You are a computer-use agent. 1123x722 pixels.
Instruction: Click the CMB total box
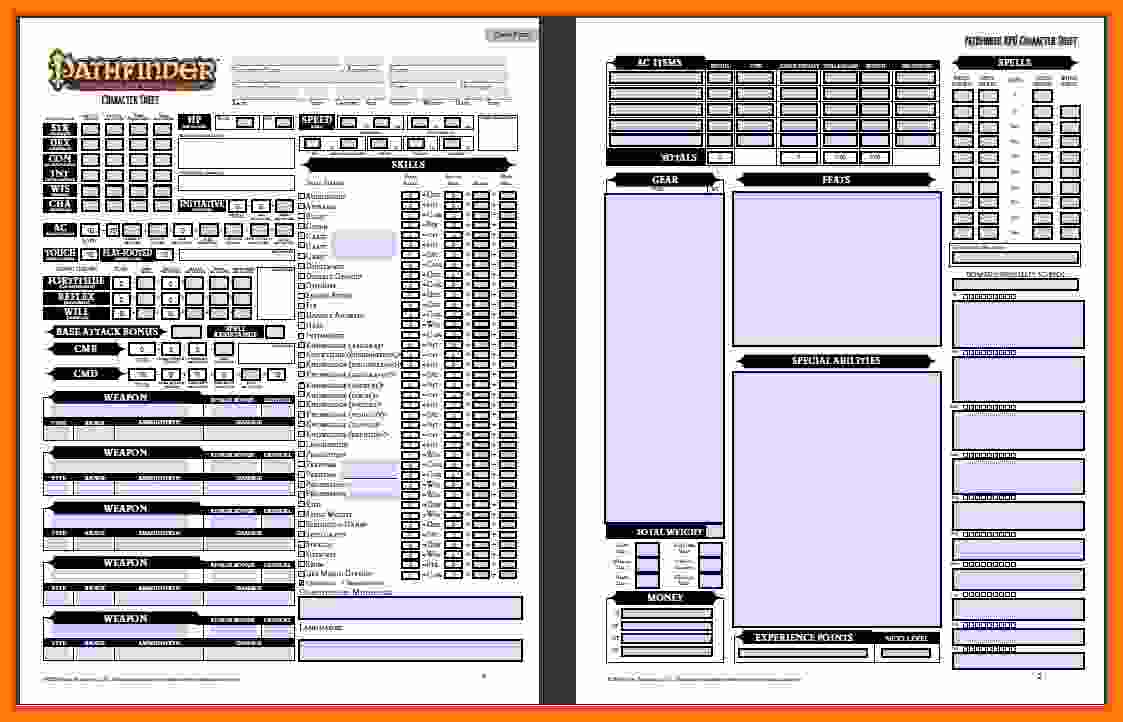(x=141, y=350)
